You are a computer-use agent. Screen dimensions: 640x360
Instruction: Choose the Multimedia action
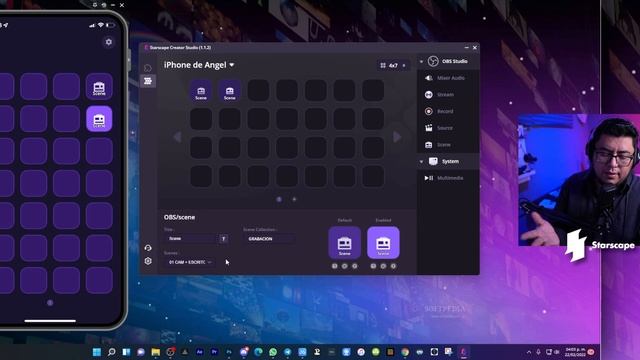[448, 178]
